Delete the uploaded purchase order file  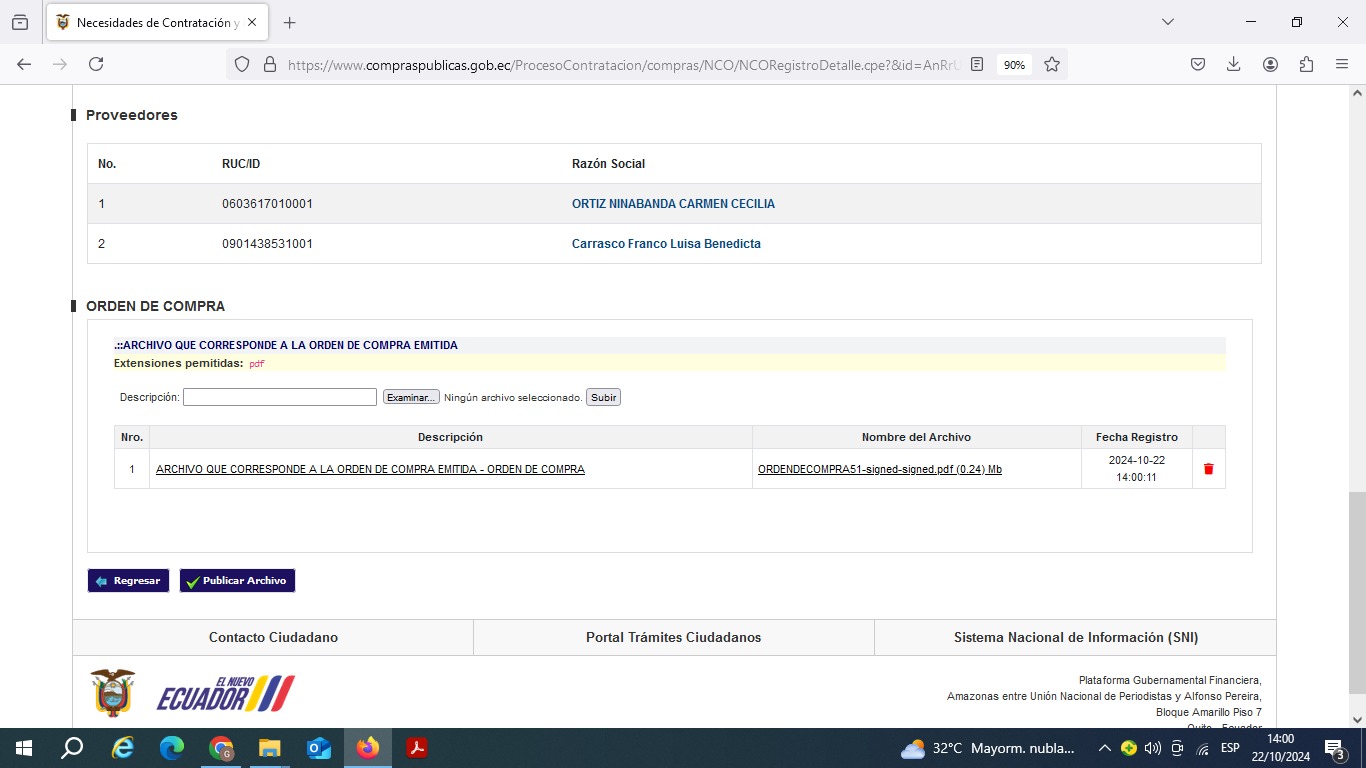point(1208,469)
